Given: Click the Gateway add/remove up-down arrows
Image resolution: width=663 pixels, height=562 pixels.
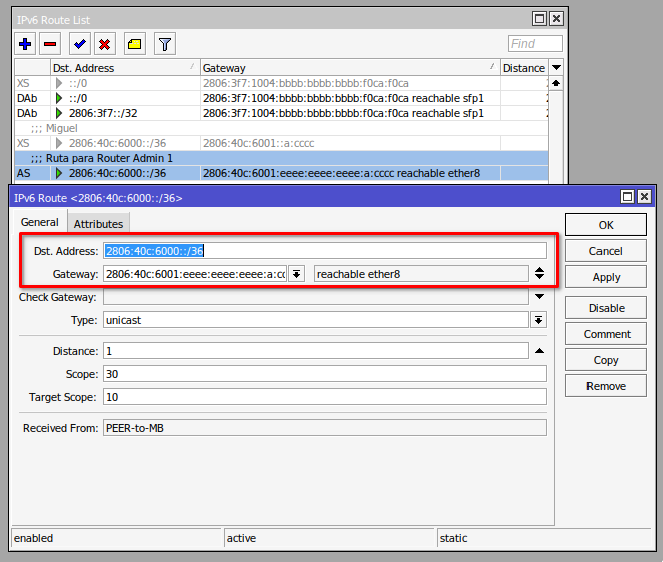Looking at the screenshot, I should coord(540,274).
